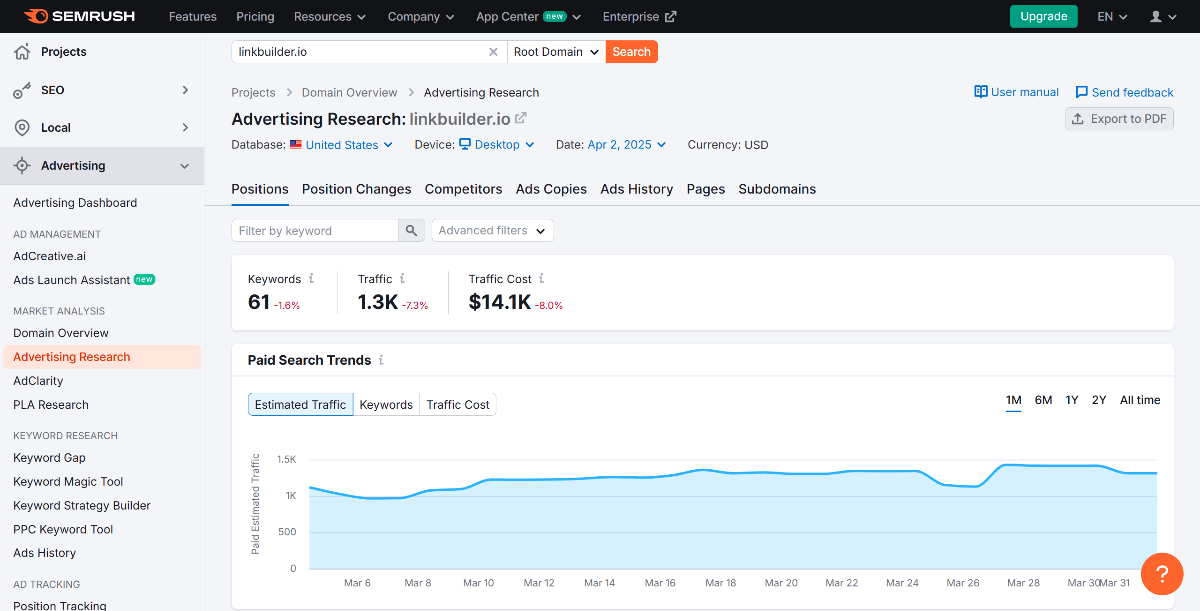Select the All time range
Screen dimensions: 1200x611
1140,400
